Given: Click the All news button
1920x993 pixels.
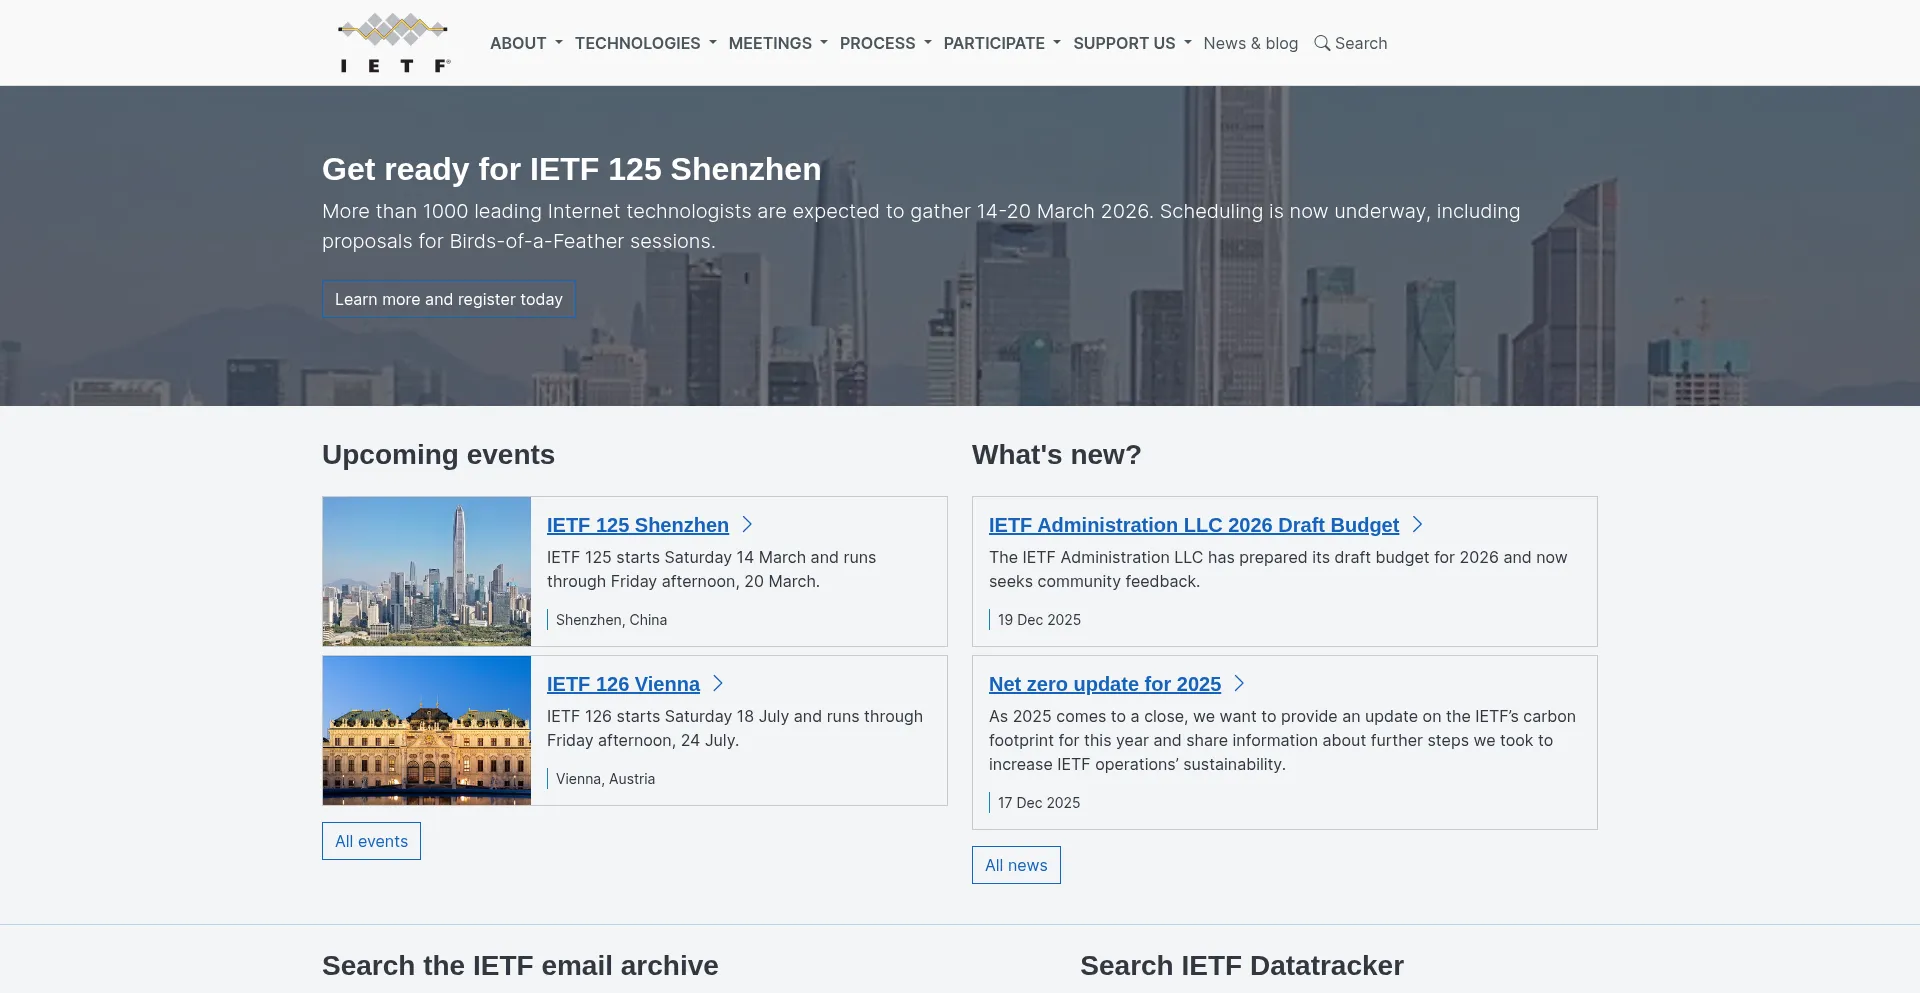Looking at the screenshot, I should point(1016,865).
